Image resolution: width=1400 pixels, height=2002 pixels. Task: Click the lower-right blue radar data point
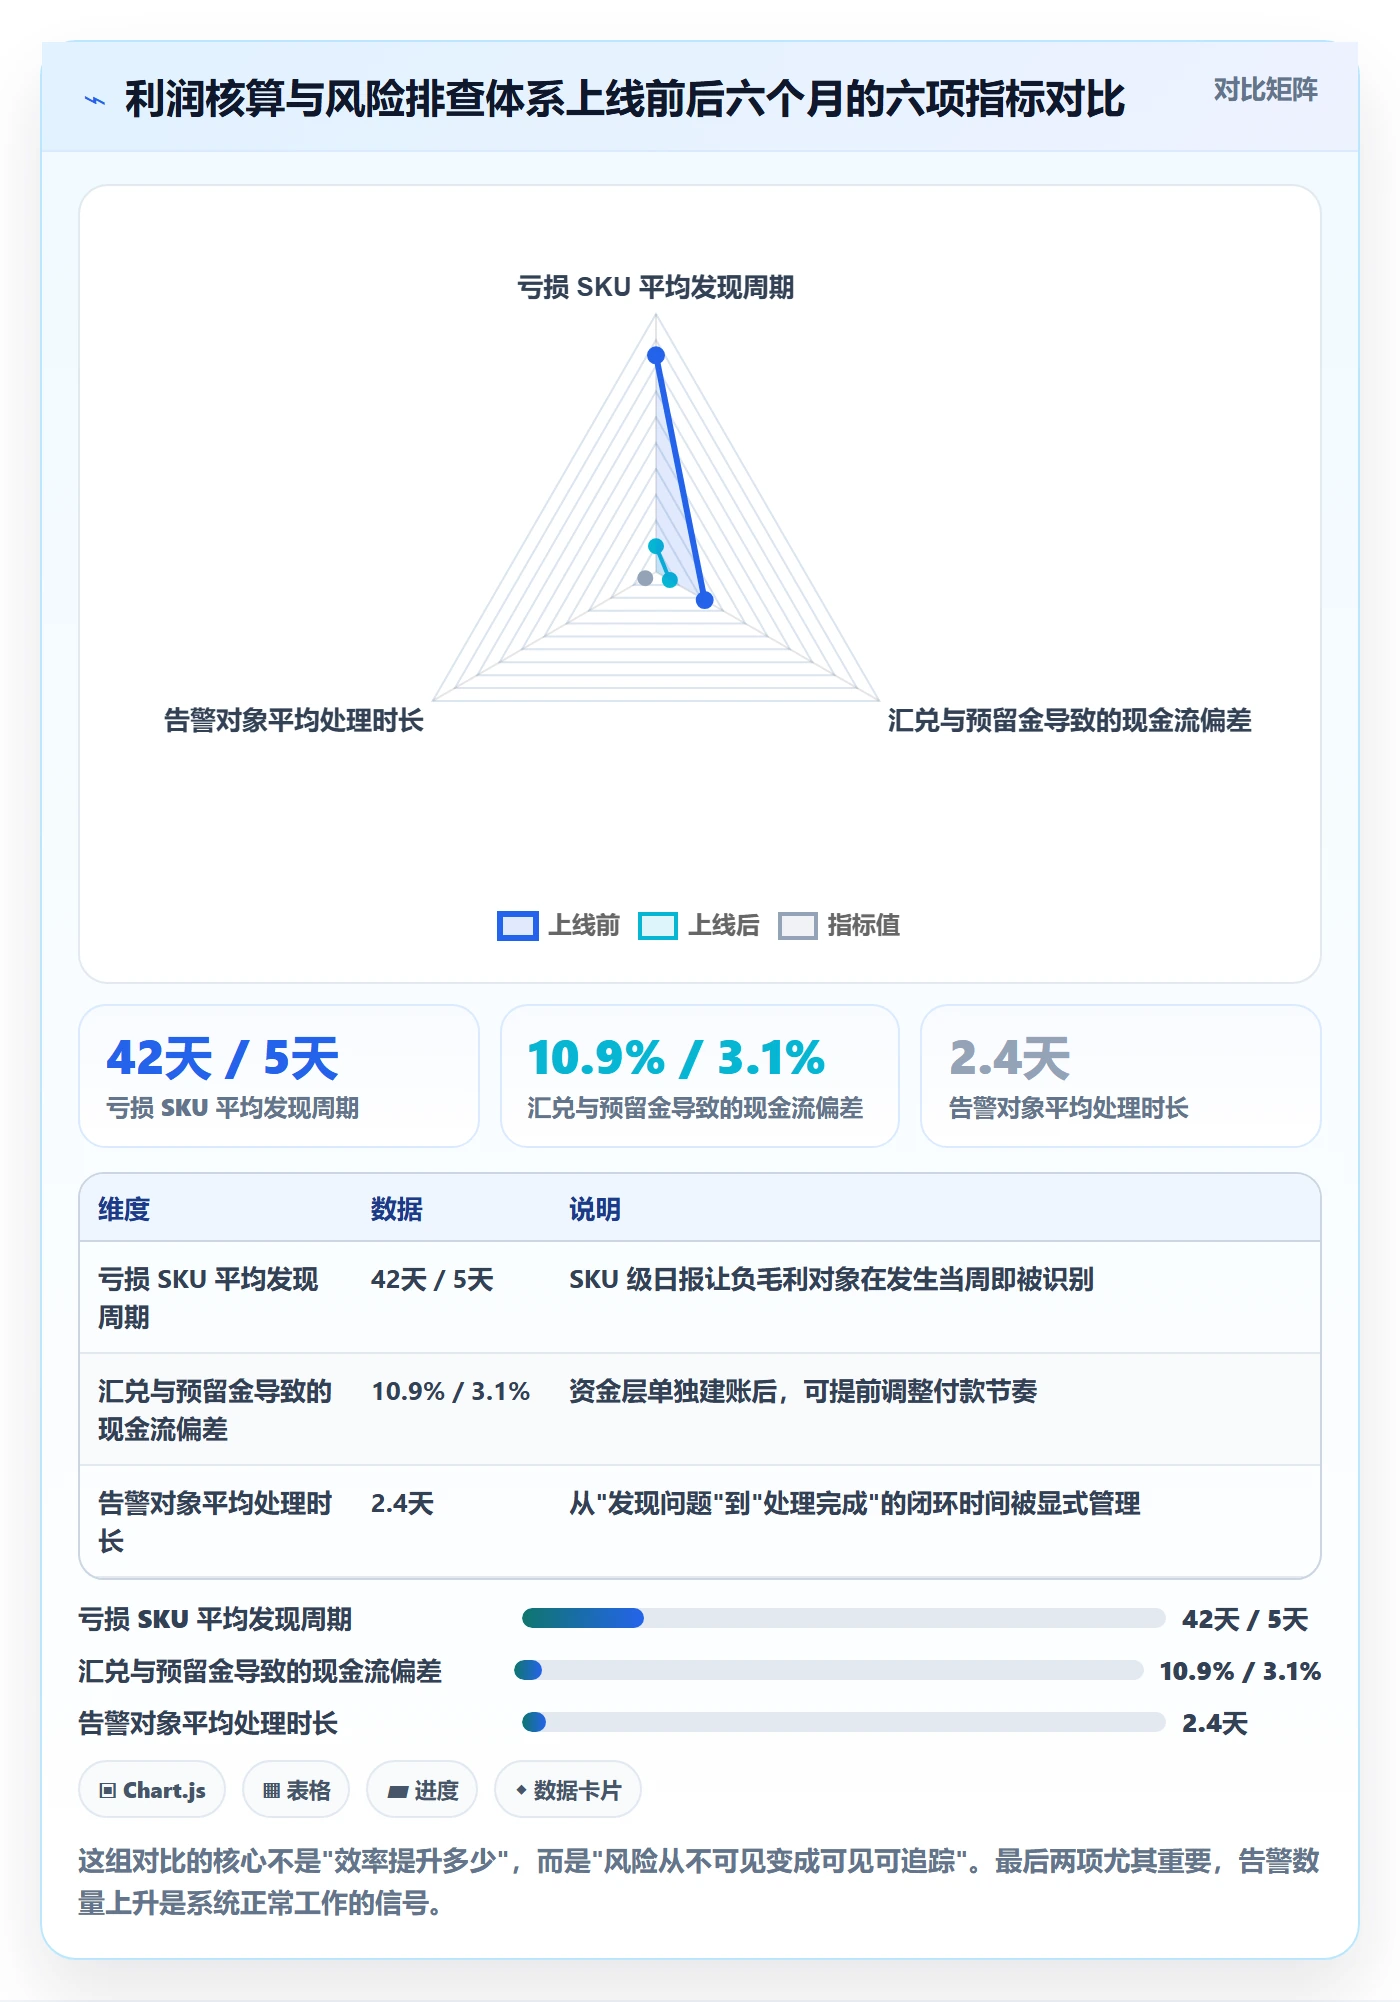705,600
